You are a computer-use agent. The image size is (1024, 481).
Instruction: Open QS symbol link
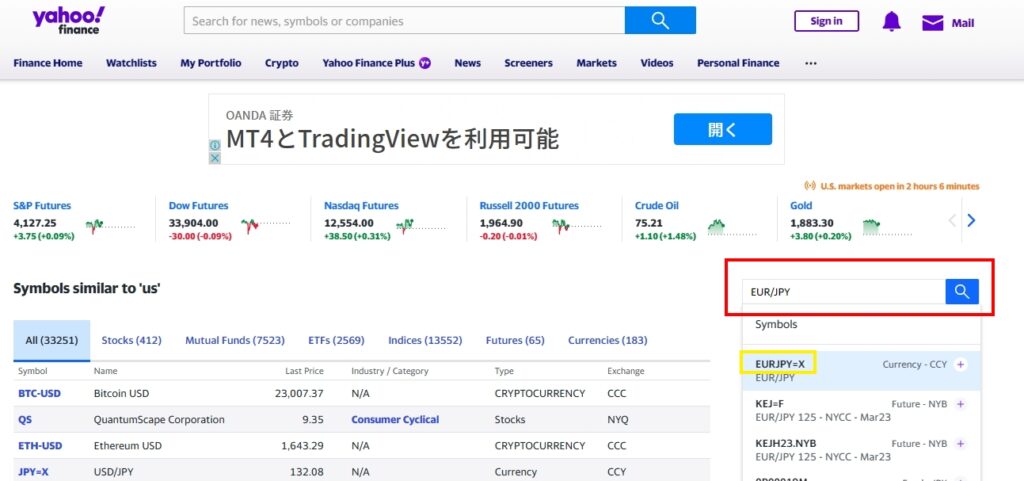[x=25, y=420]
